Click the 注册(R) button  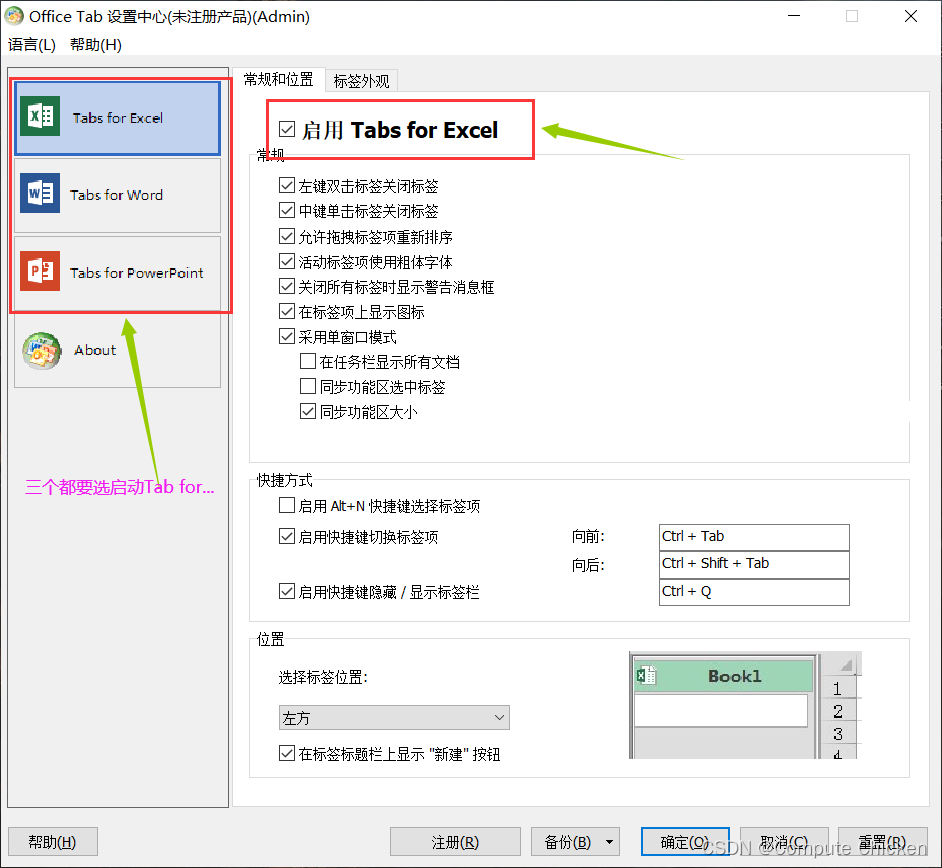(x=455, y=842)
